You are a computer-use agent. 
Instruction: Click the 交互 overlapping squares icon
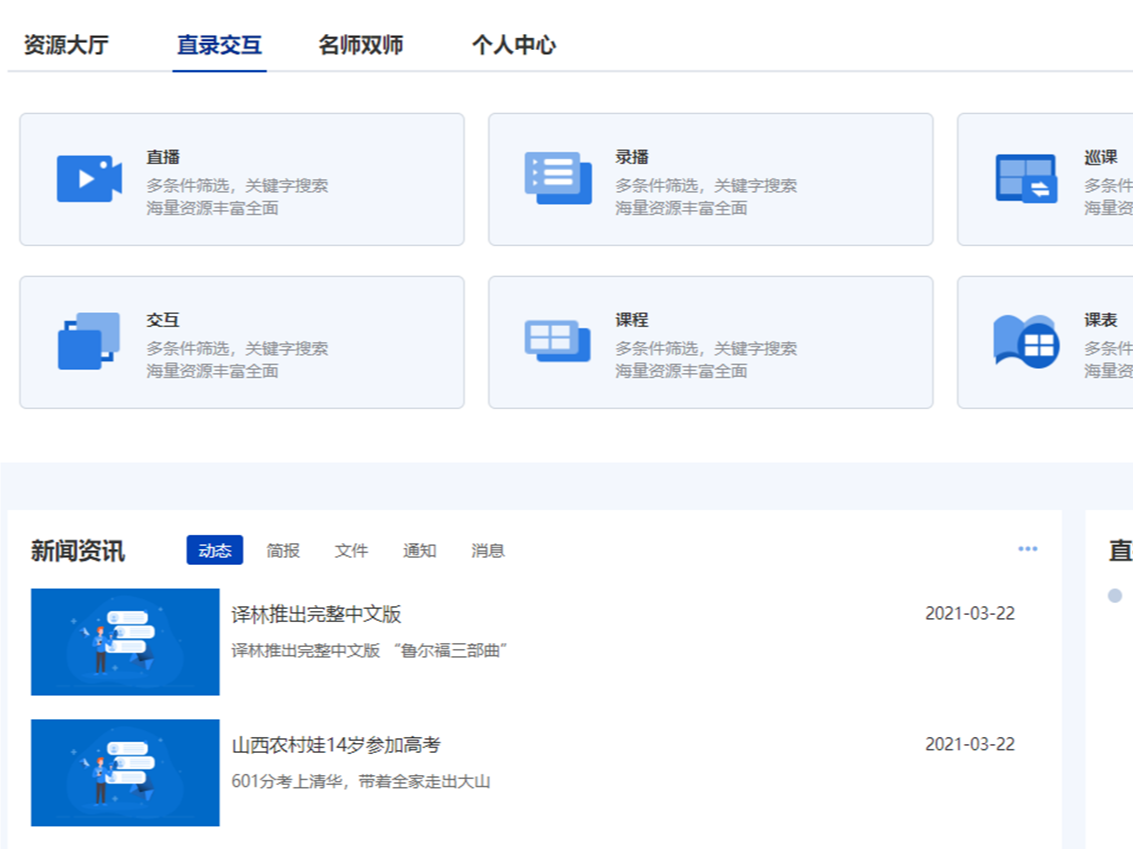(89, 341)
